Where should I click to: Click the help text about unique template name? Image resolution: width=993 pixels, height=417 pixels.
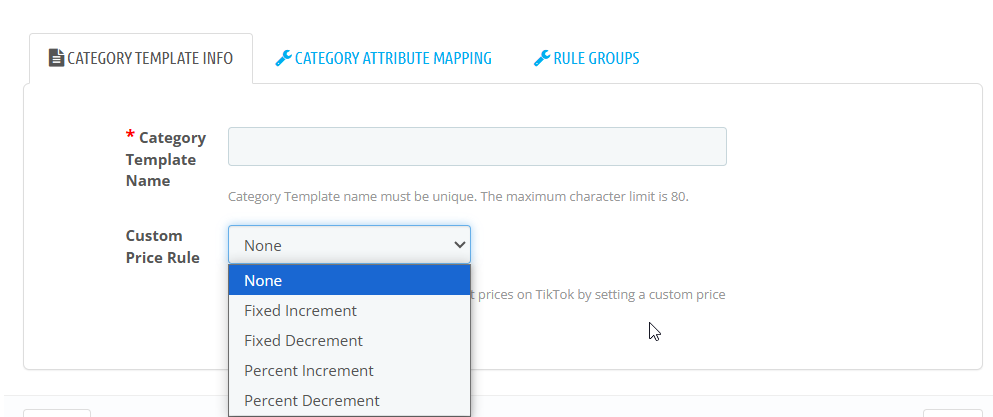(x=458, y=196)
